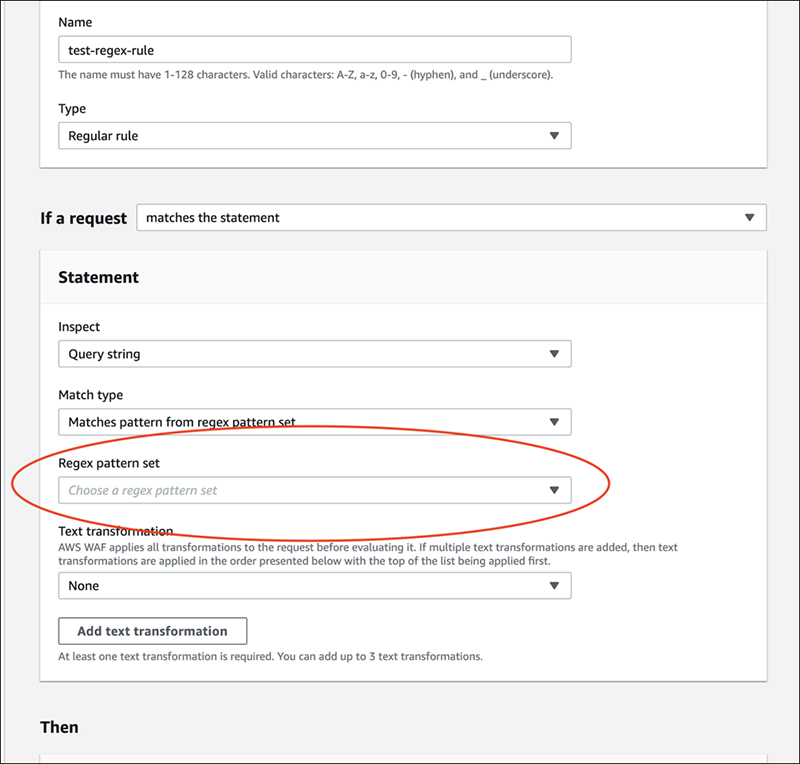Click the "If a request" label
Screen dimensions: 800x764
pos(84,218)
